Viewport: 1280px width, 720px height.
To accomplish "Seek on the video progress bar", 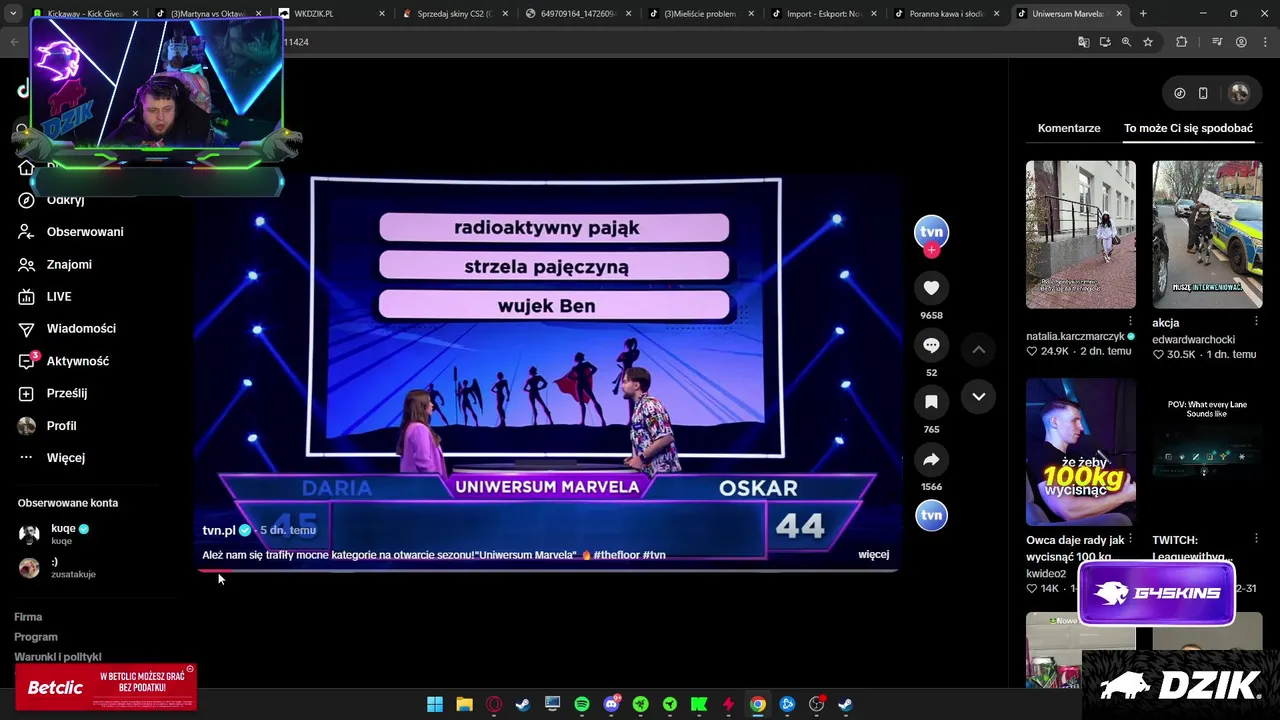I will [x=548, y=571].
